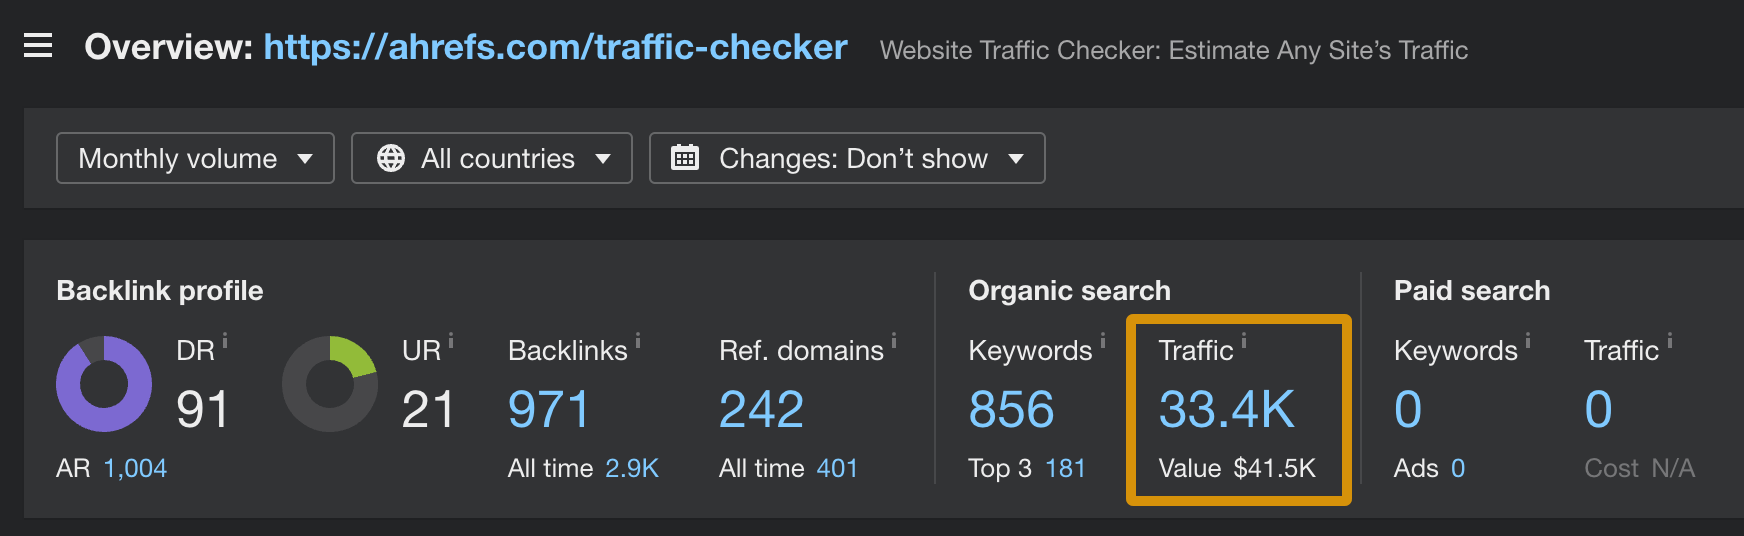The image size is (1744, 536).
Task: Click the Backlinks info icon
Action: pyautogui.click(x=638, y=340)
